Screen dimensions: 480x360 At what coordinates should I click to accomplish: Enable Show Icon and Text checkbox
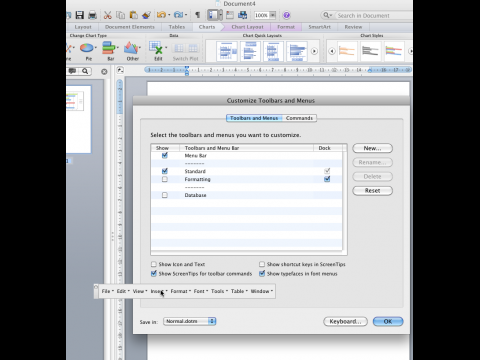tap(154, 264)
